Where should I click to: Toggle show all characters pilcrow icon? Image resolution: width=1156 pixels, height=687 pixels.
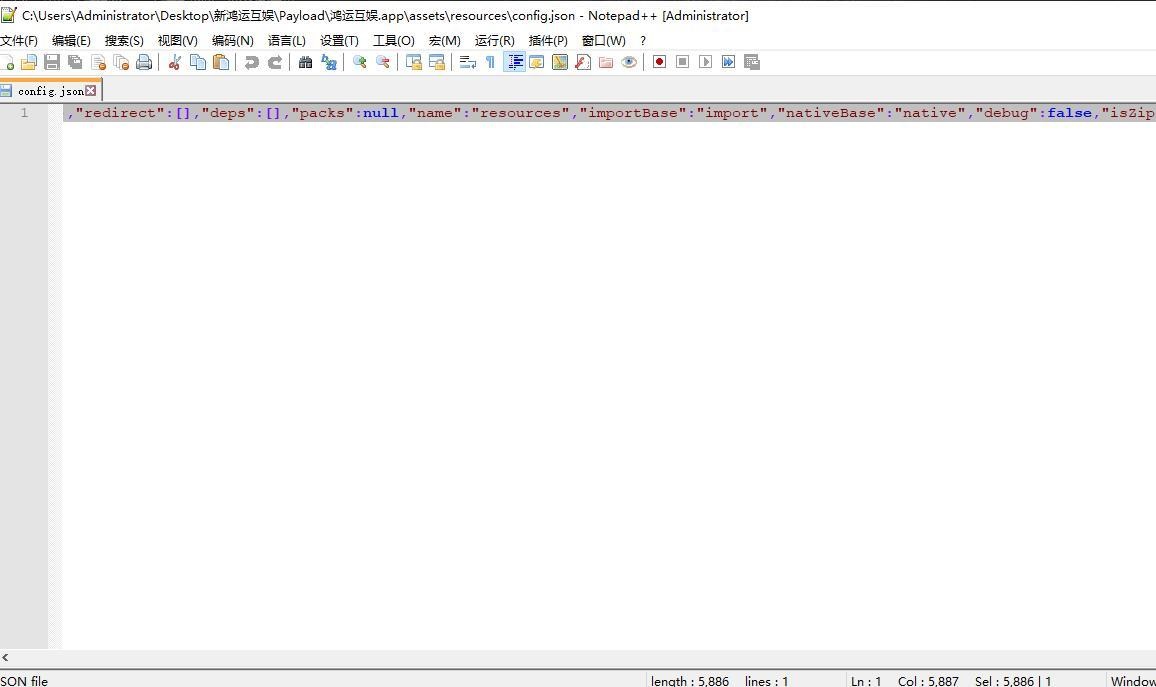point(490,62)
